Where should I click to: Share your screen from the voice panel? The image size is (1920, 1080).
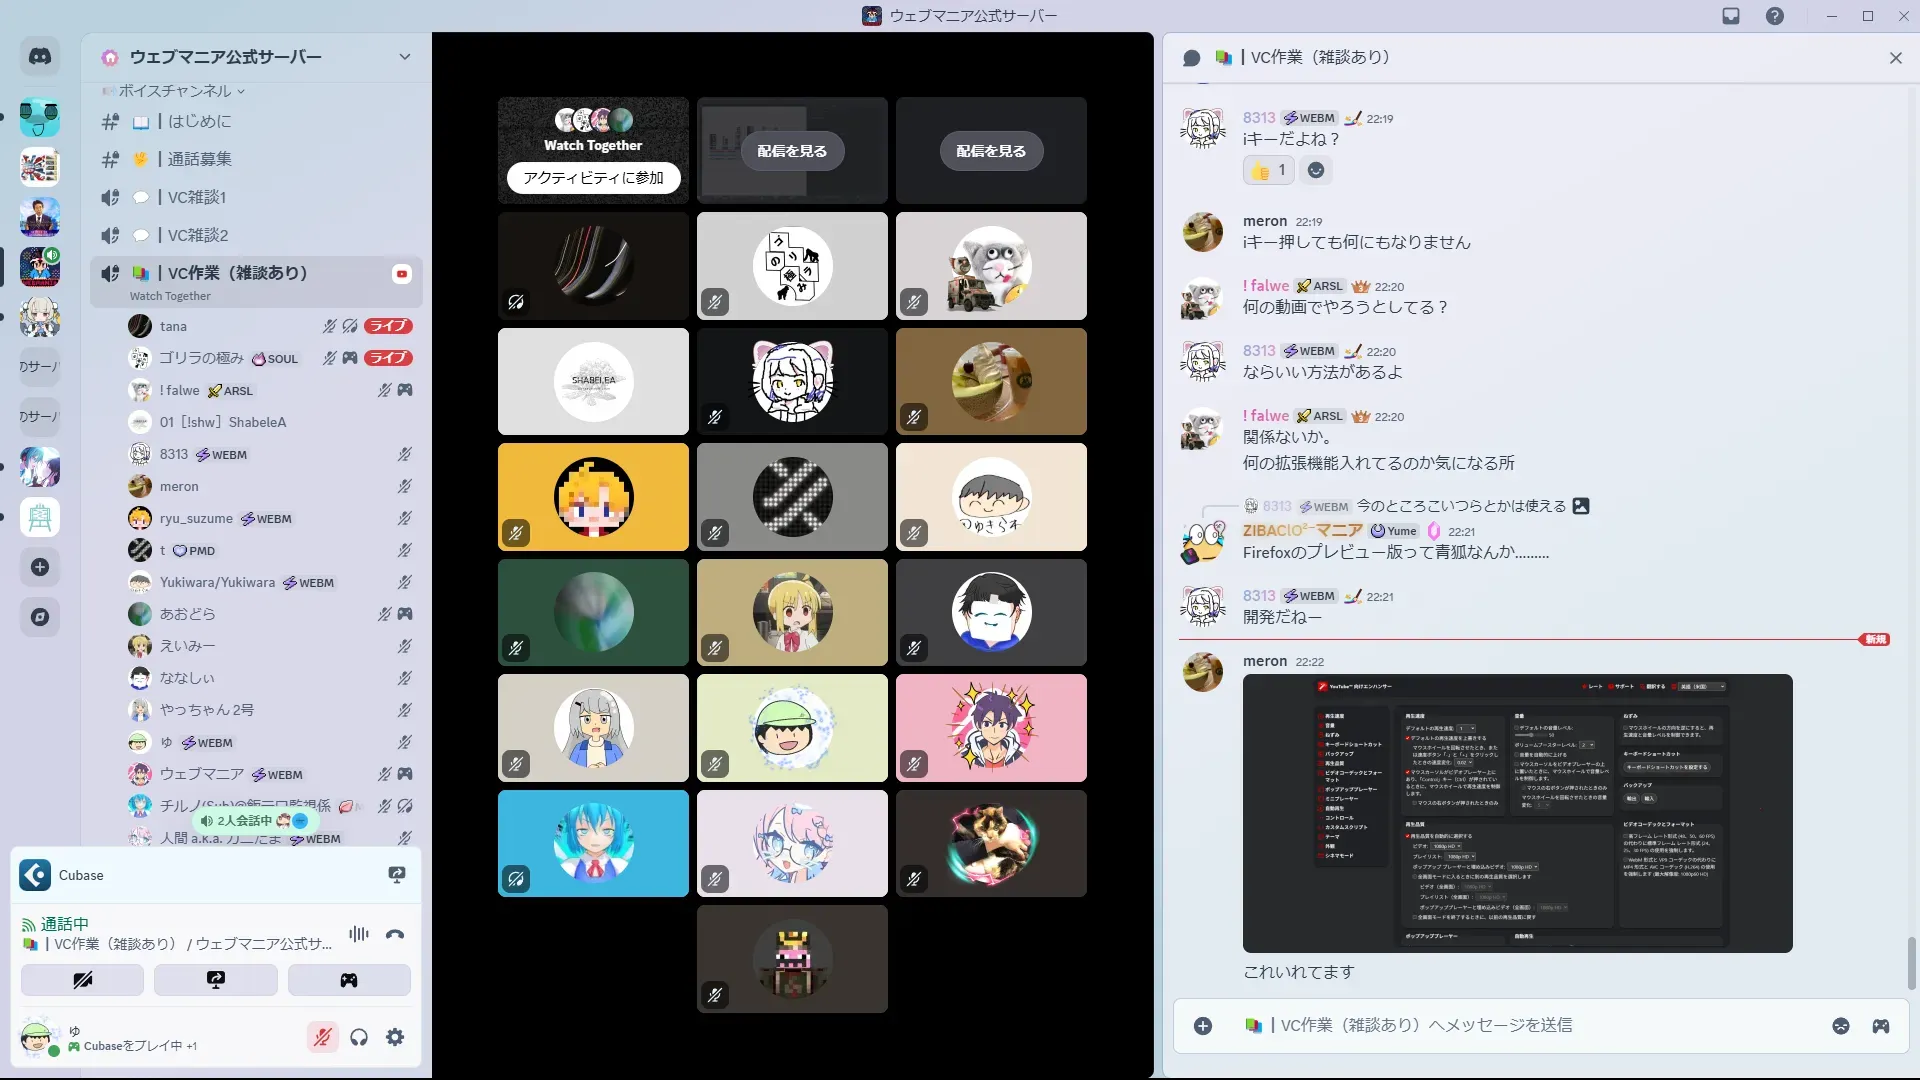point(216,980)
